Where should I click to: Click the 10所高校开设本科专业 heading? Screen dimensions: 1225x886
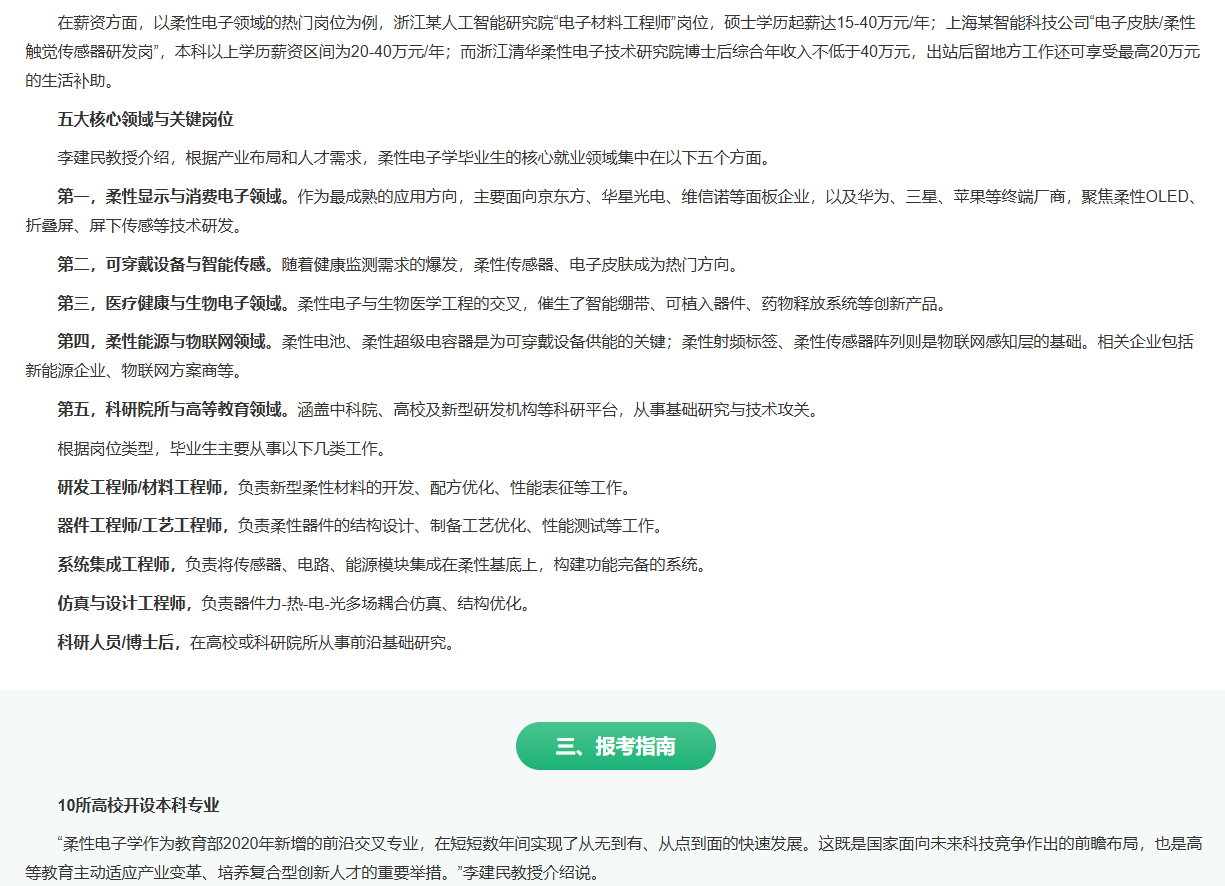pos(138,805)
